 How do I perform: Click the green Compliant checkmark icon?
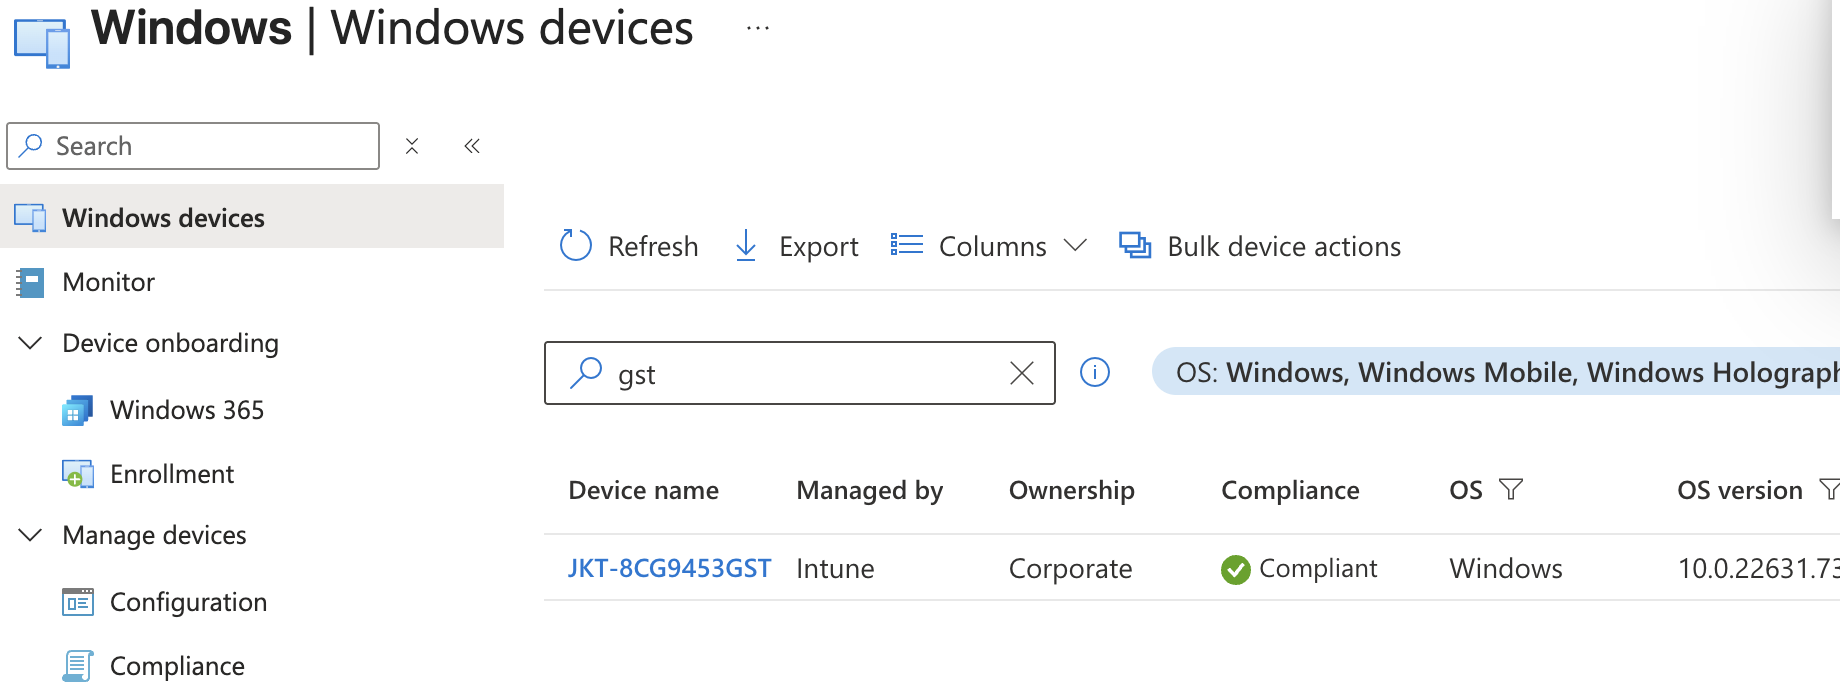[x=1235, y=569]
